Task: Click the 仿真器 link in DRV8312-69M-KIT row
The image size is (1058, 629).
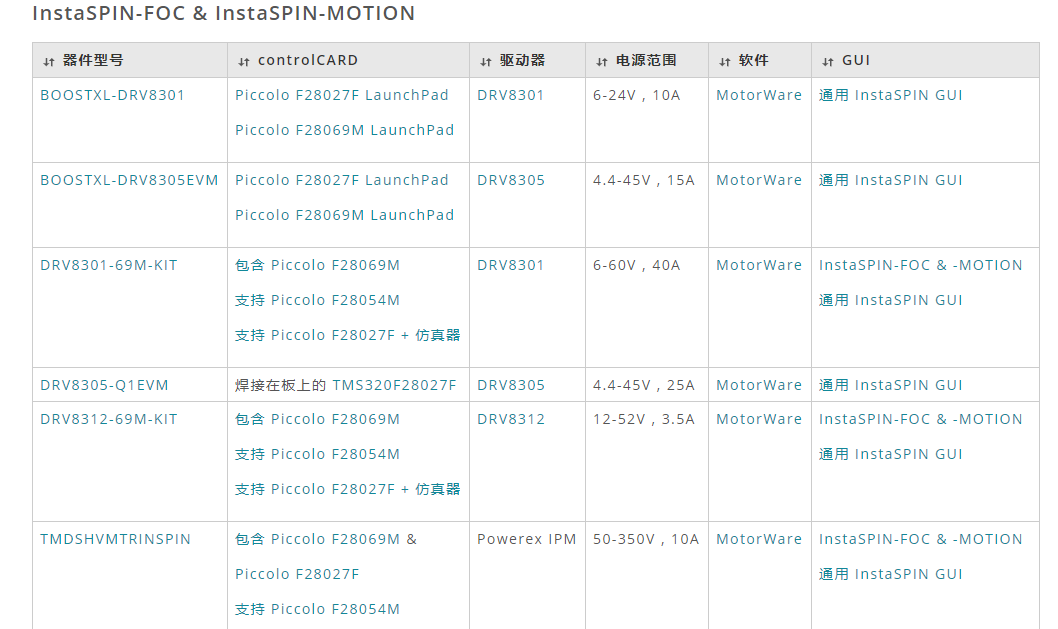Action: (x=438, y=489)
